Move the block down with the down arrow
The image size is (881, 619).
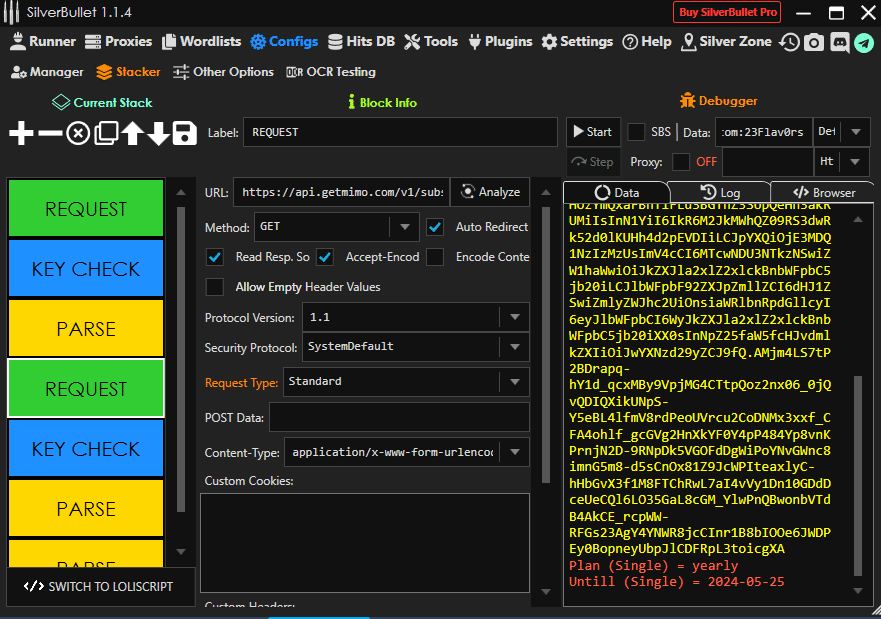click(158, 134)
